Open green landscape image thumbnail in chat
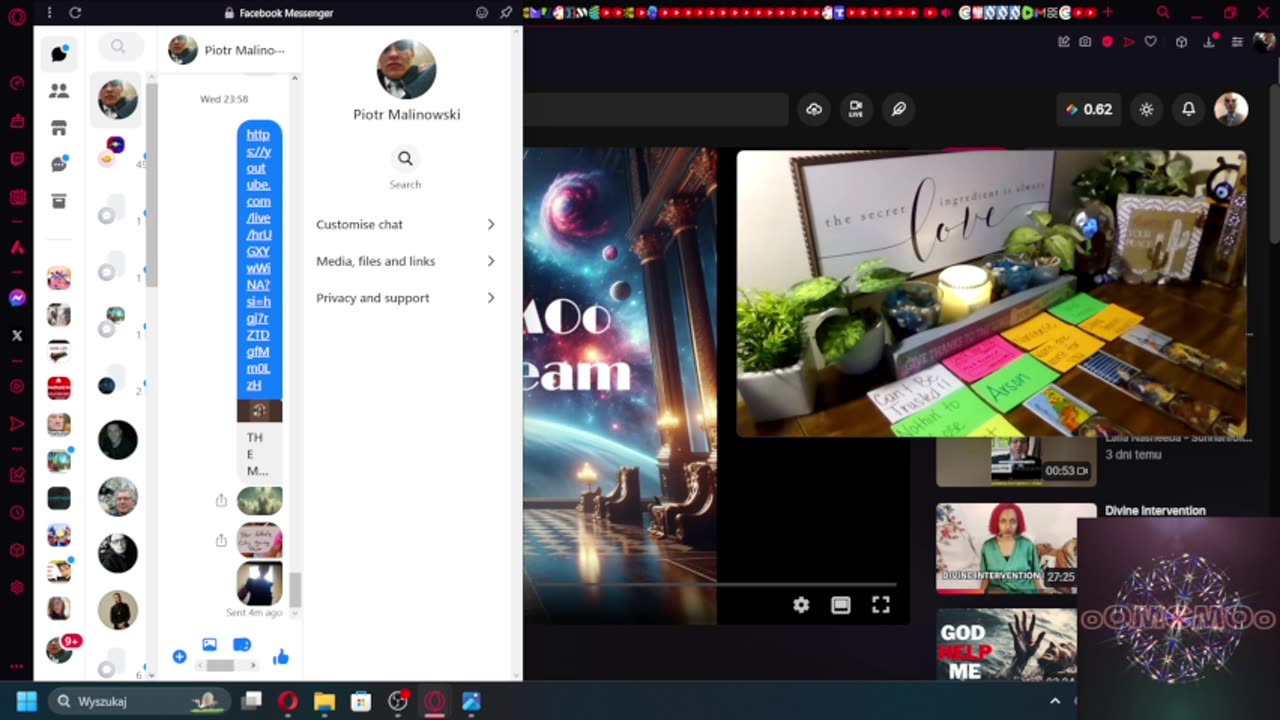This screenshot has height=720, width=1280. [x=259, y=501]
